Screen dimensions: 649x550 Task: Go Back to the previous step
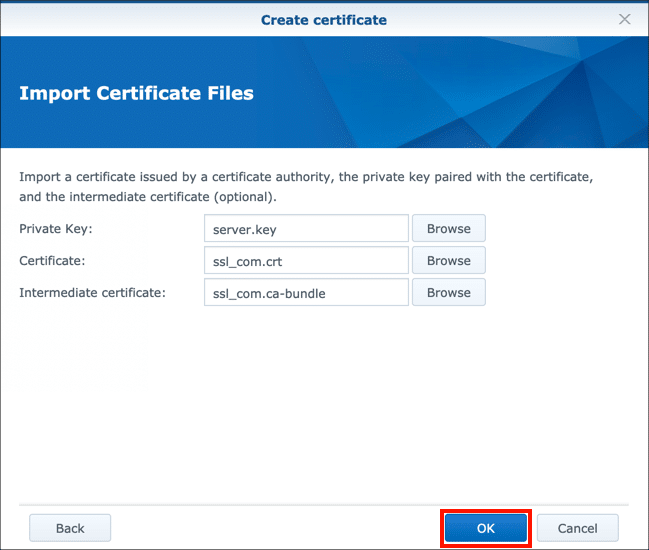(70, 528)
